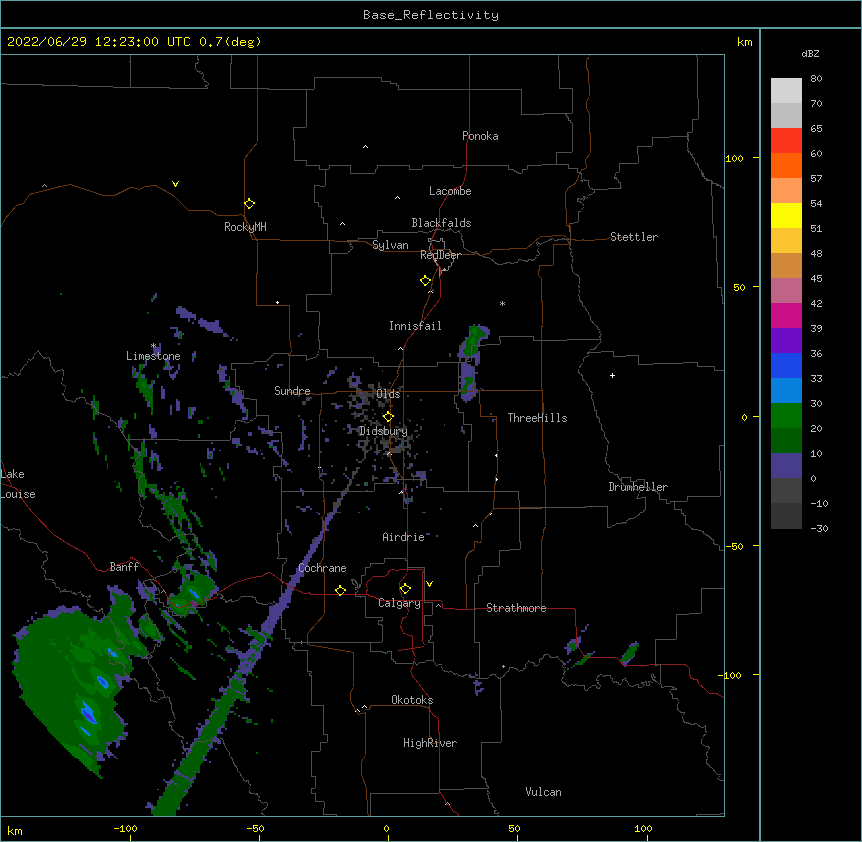Click the Airdrie city label
Viewport: 862px width, 842px height.
point(403,537)
